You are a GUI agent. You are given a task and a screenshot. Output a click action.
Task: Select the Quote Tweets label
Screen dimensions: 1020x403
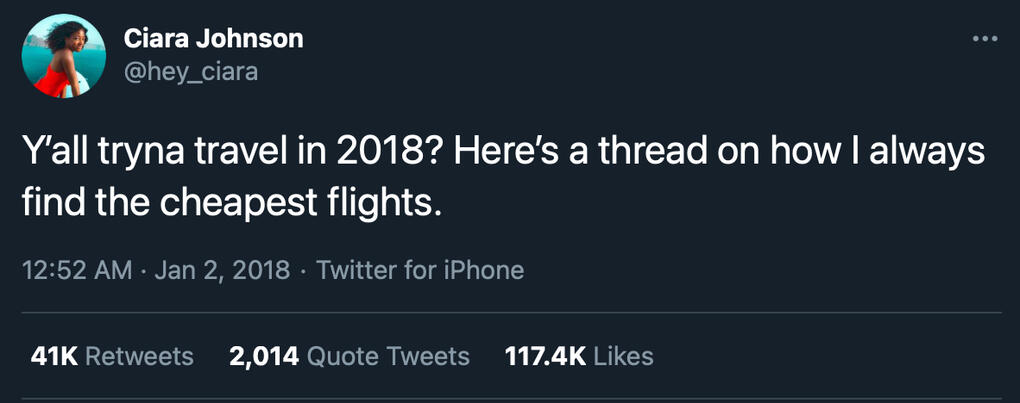[x=388, y=356]
